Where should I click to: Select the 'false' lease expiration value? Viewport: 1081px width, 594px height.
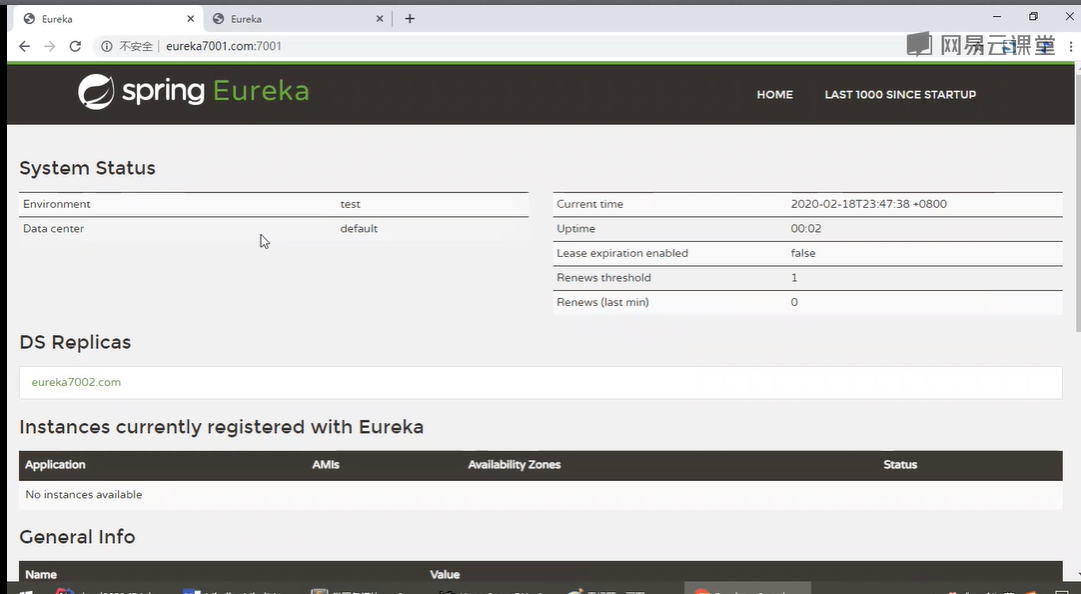(803, 253)
